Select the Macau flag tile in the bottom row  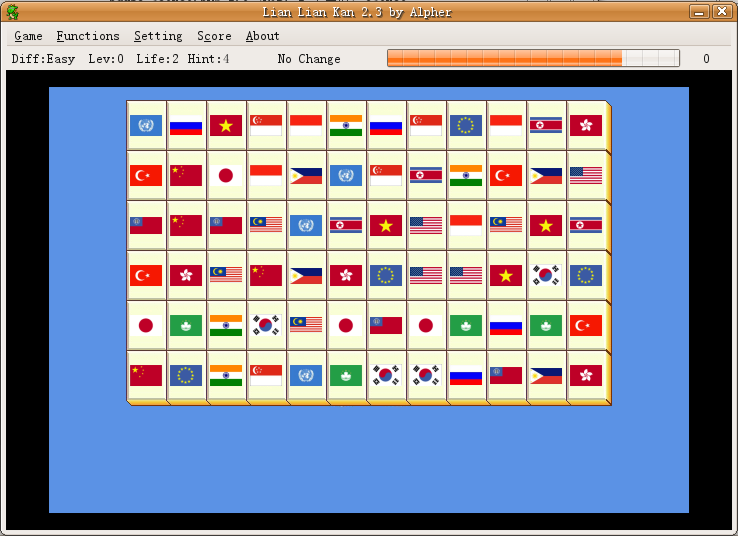346,376
